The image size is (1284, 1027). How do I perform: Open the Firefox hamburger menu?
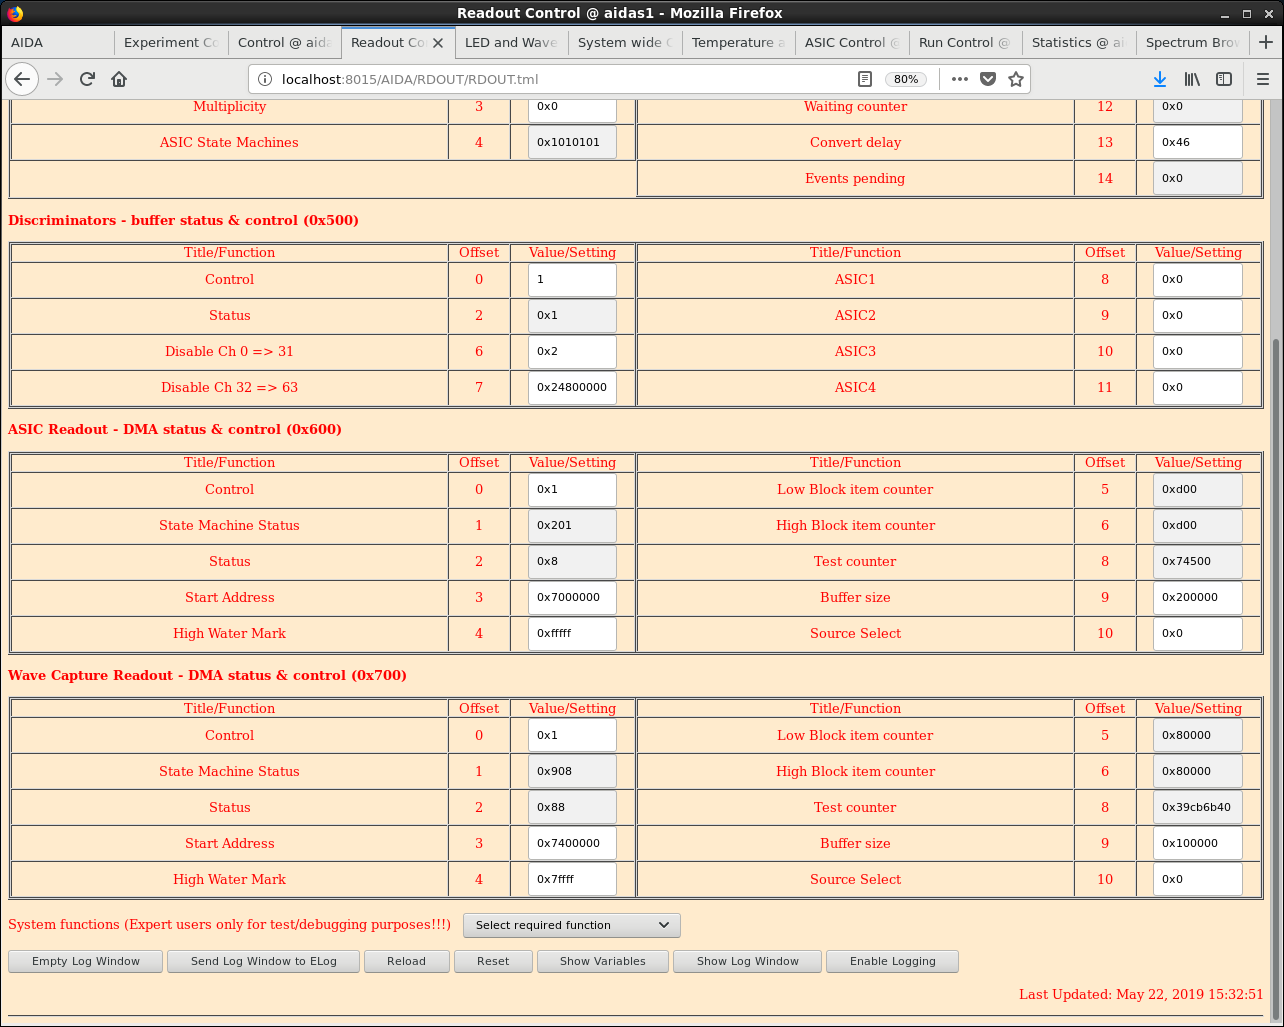(x=1262, y=79)
